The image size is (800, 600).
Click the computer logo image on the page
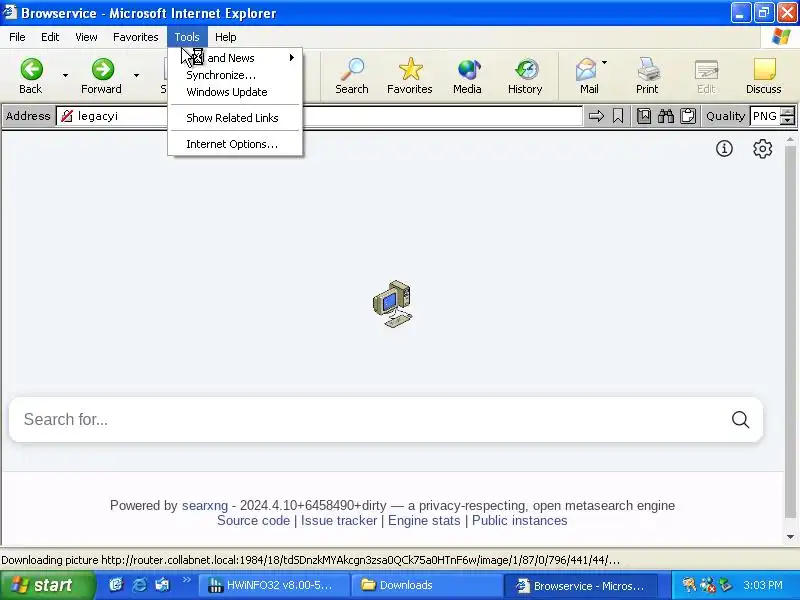[392, 304]
